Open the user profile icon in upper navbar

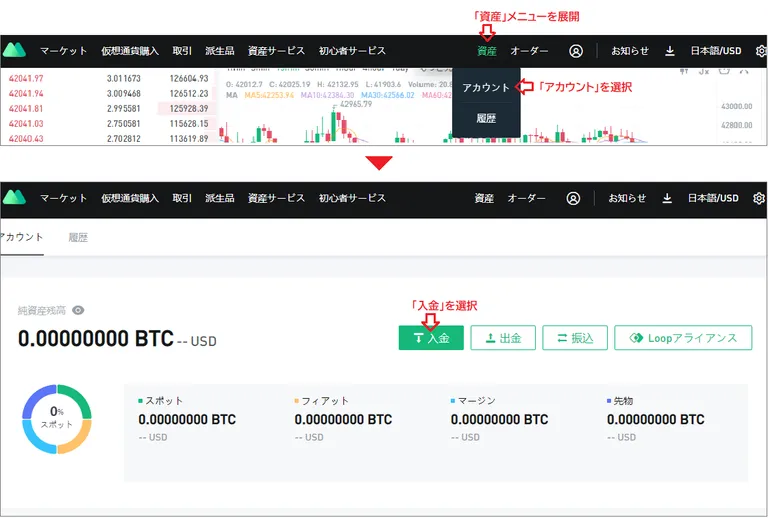pos(576,51)
